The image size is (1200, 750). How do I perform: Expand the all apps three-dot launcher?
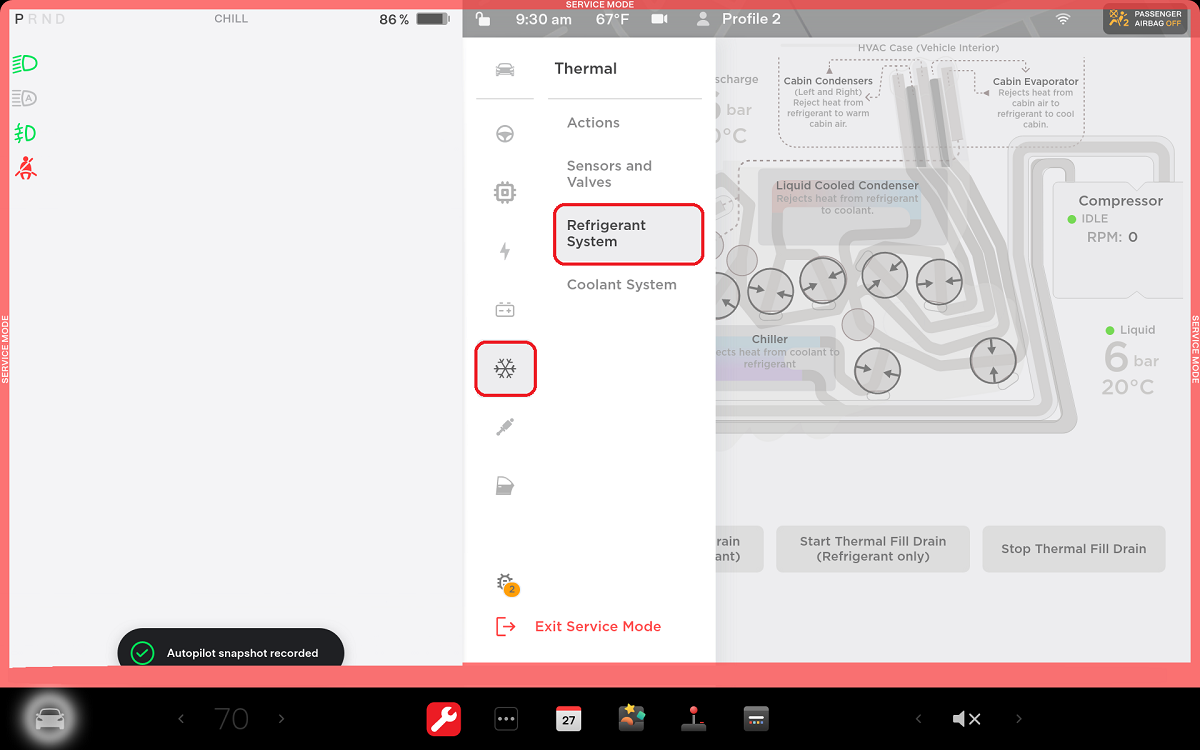[506, 719]
